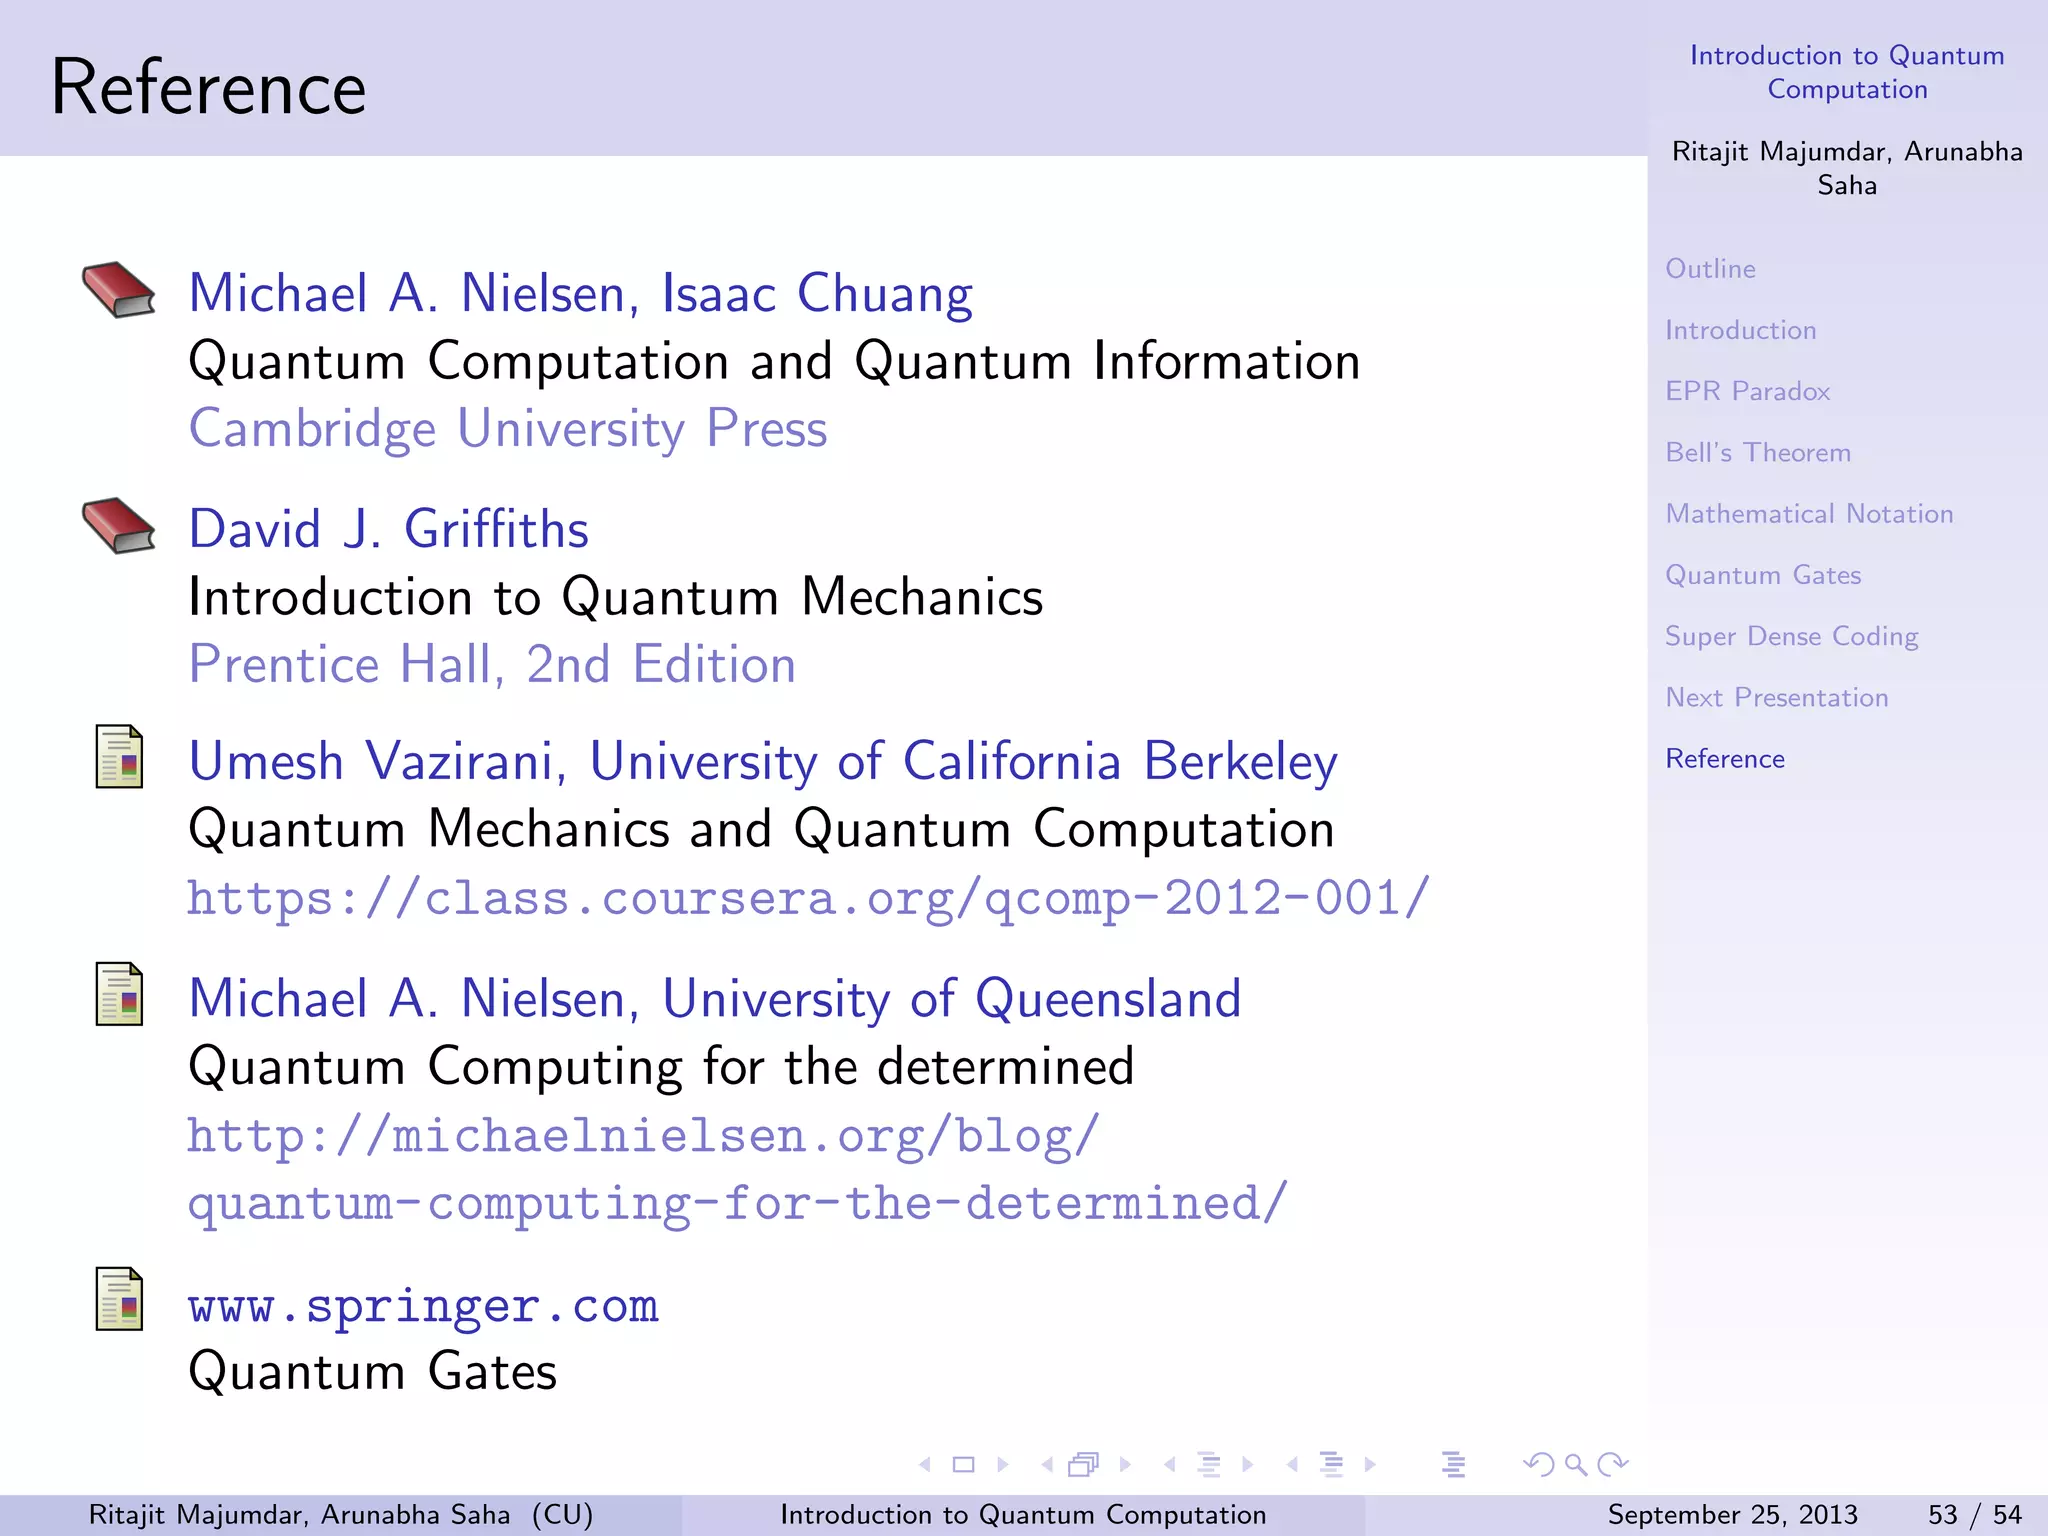
Task: Click the page counter 53 / 54
Action: [1975, 1515]
